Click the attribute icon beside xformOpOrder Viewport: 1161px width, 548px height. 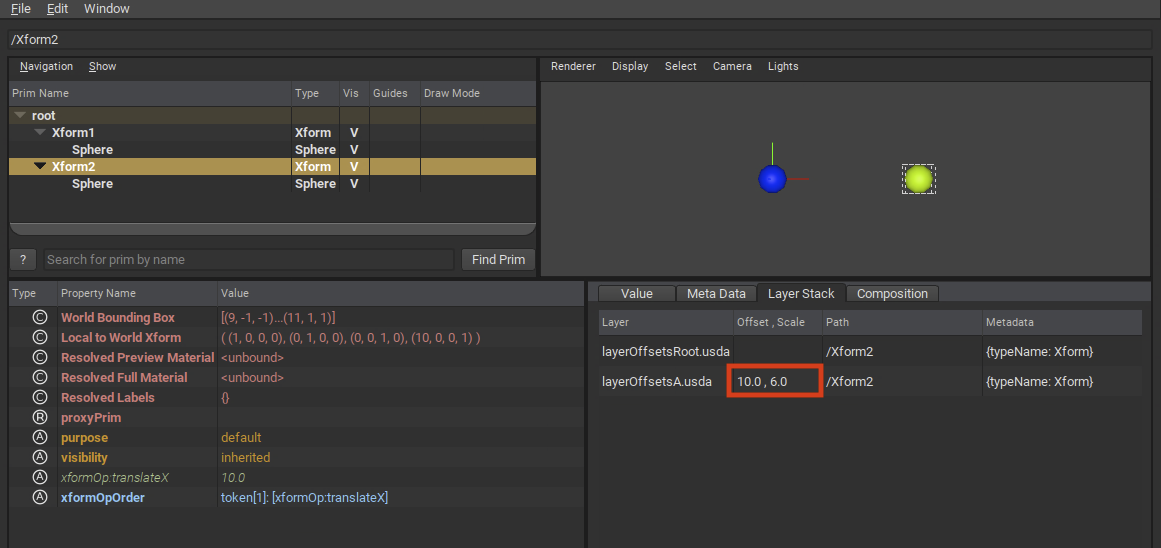(40, 497)
